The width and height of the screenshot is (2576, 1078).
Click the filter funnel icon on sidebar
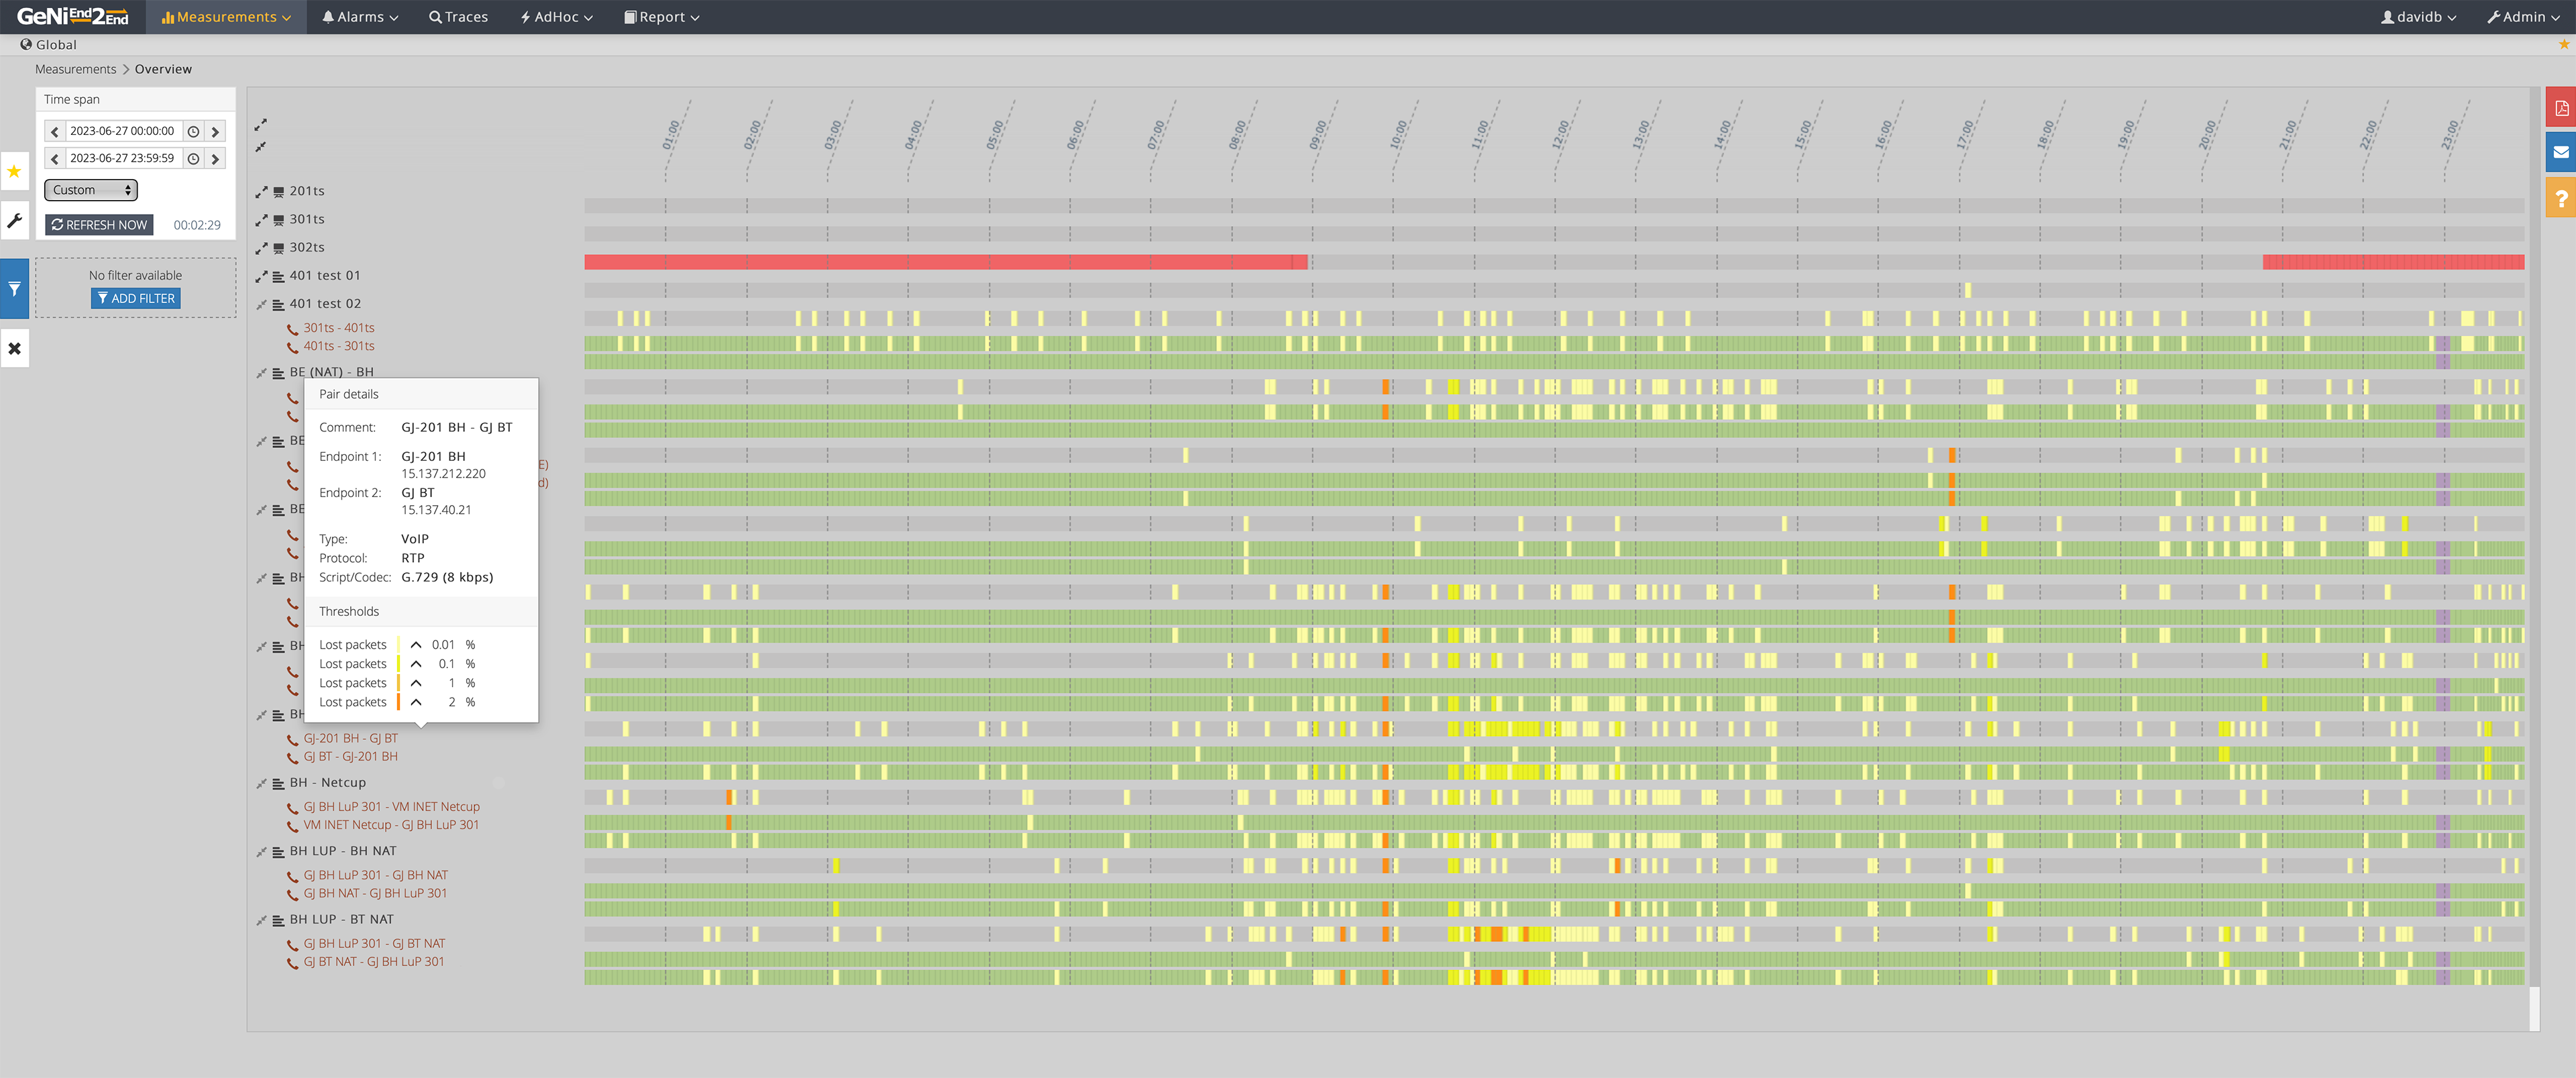pos(15,289)
